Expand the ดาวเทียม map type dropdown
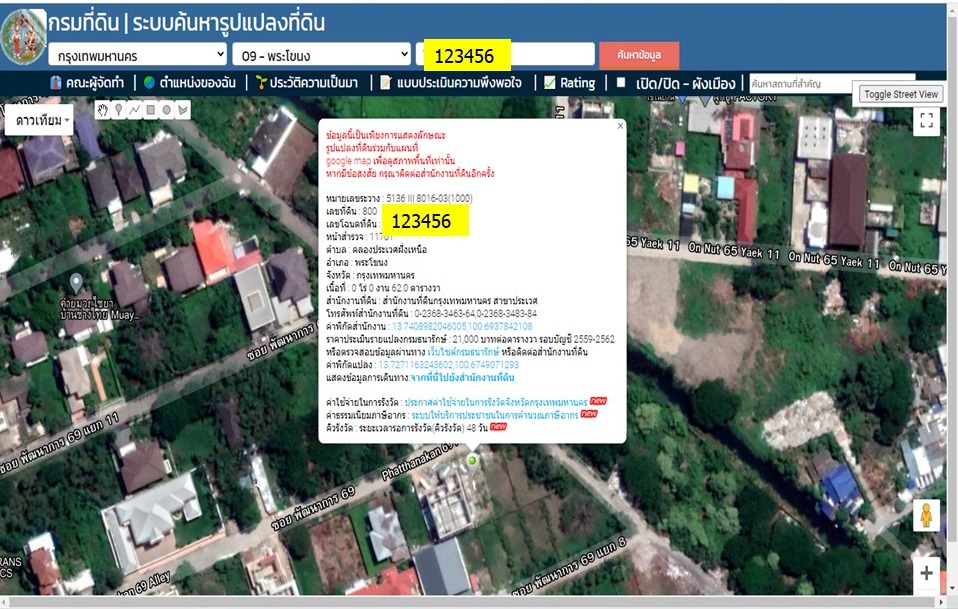Screen dimensions: 958x609 (41, 121)
